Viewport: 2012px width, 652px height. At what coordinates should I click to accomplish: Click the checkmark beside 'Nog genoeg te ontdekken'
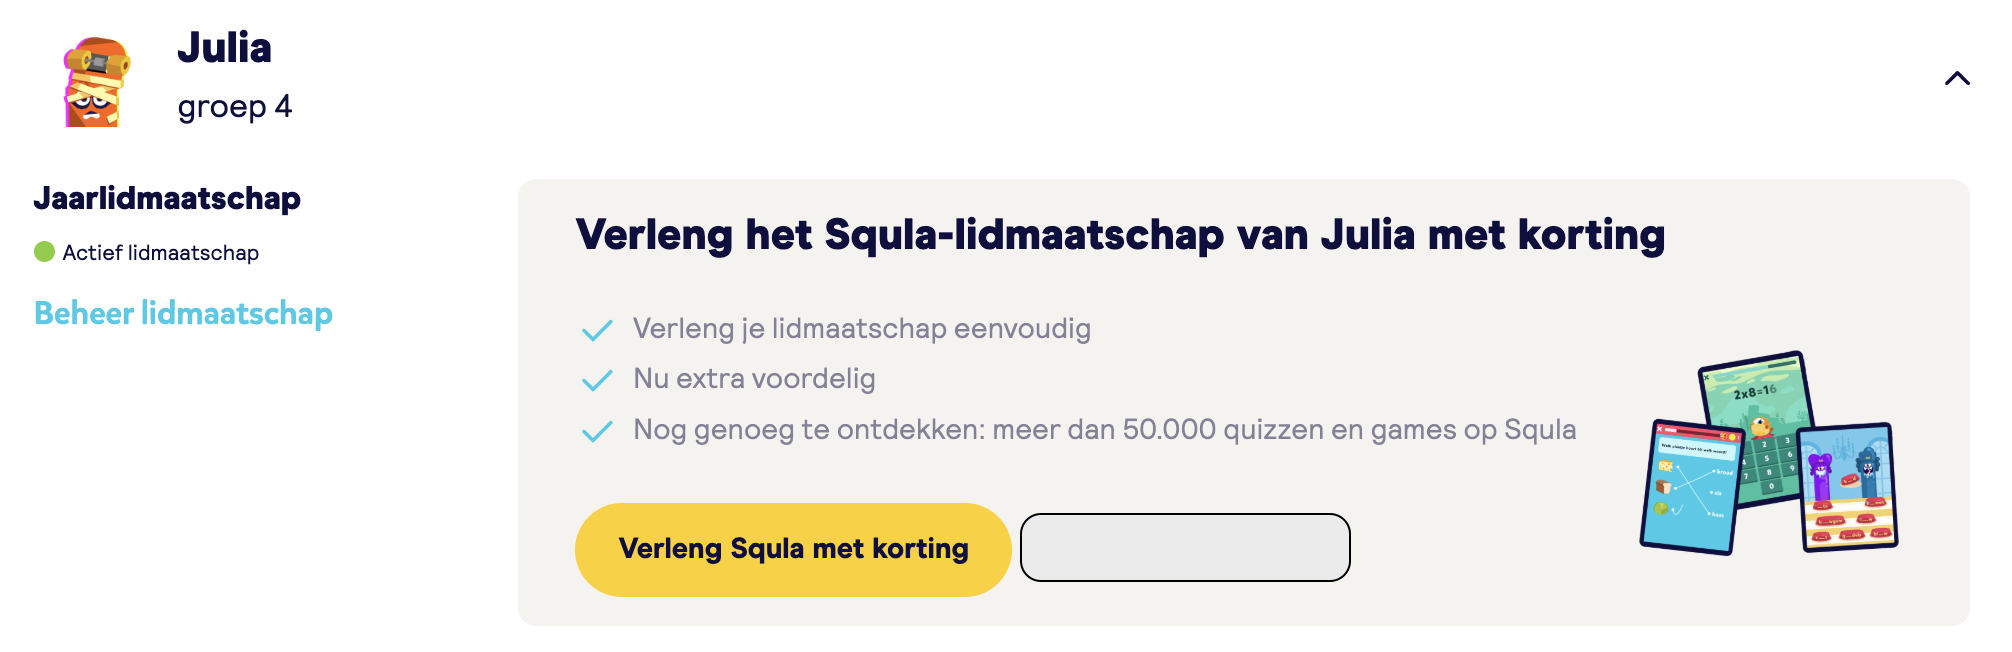[x=597, y=431]
